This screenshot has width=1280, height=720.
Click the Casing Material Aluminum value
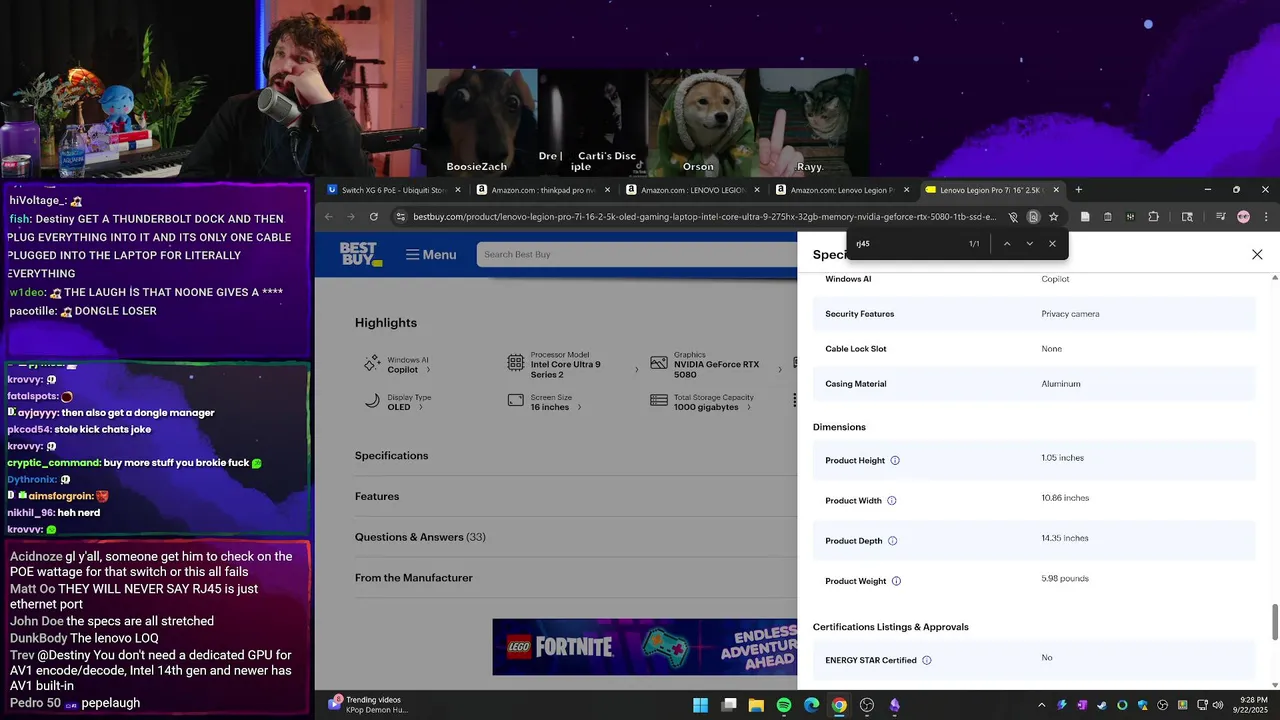1060,384
